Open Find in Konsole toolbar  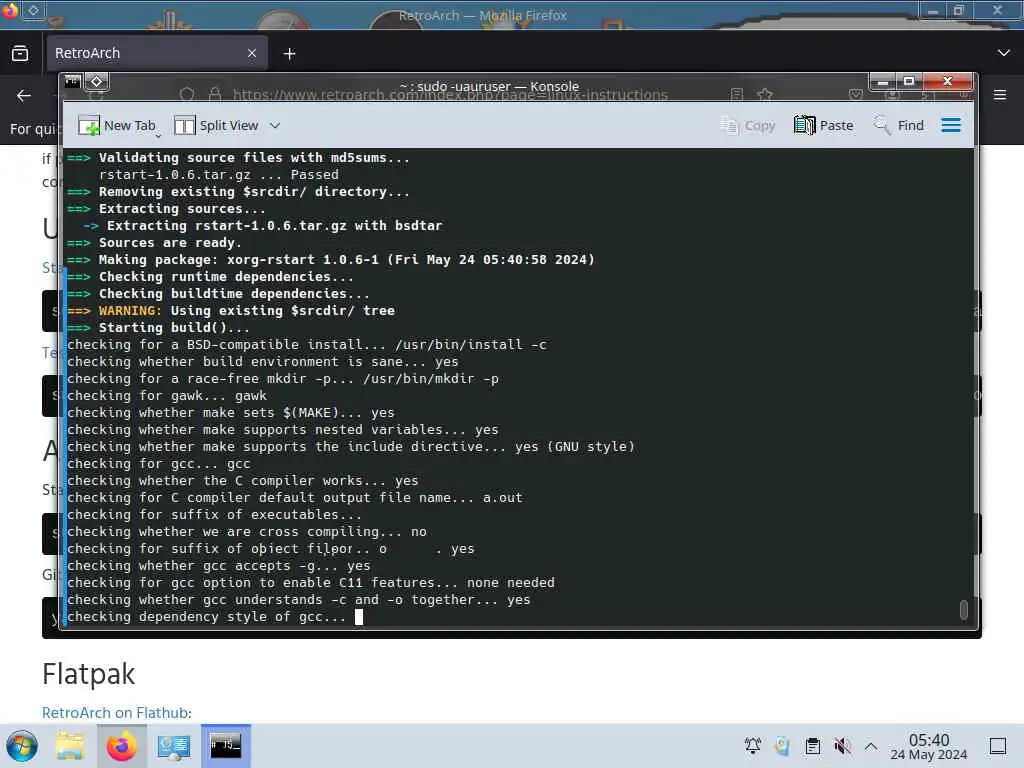899,125
